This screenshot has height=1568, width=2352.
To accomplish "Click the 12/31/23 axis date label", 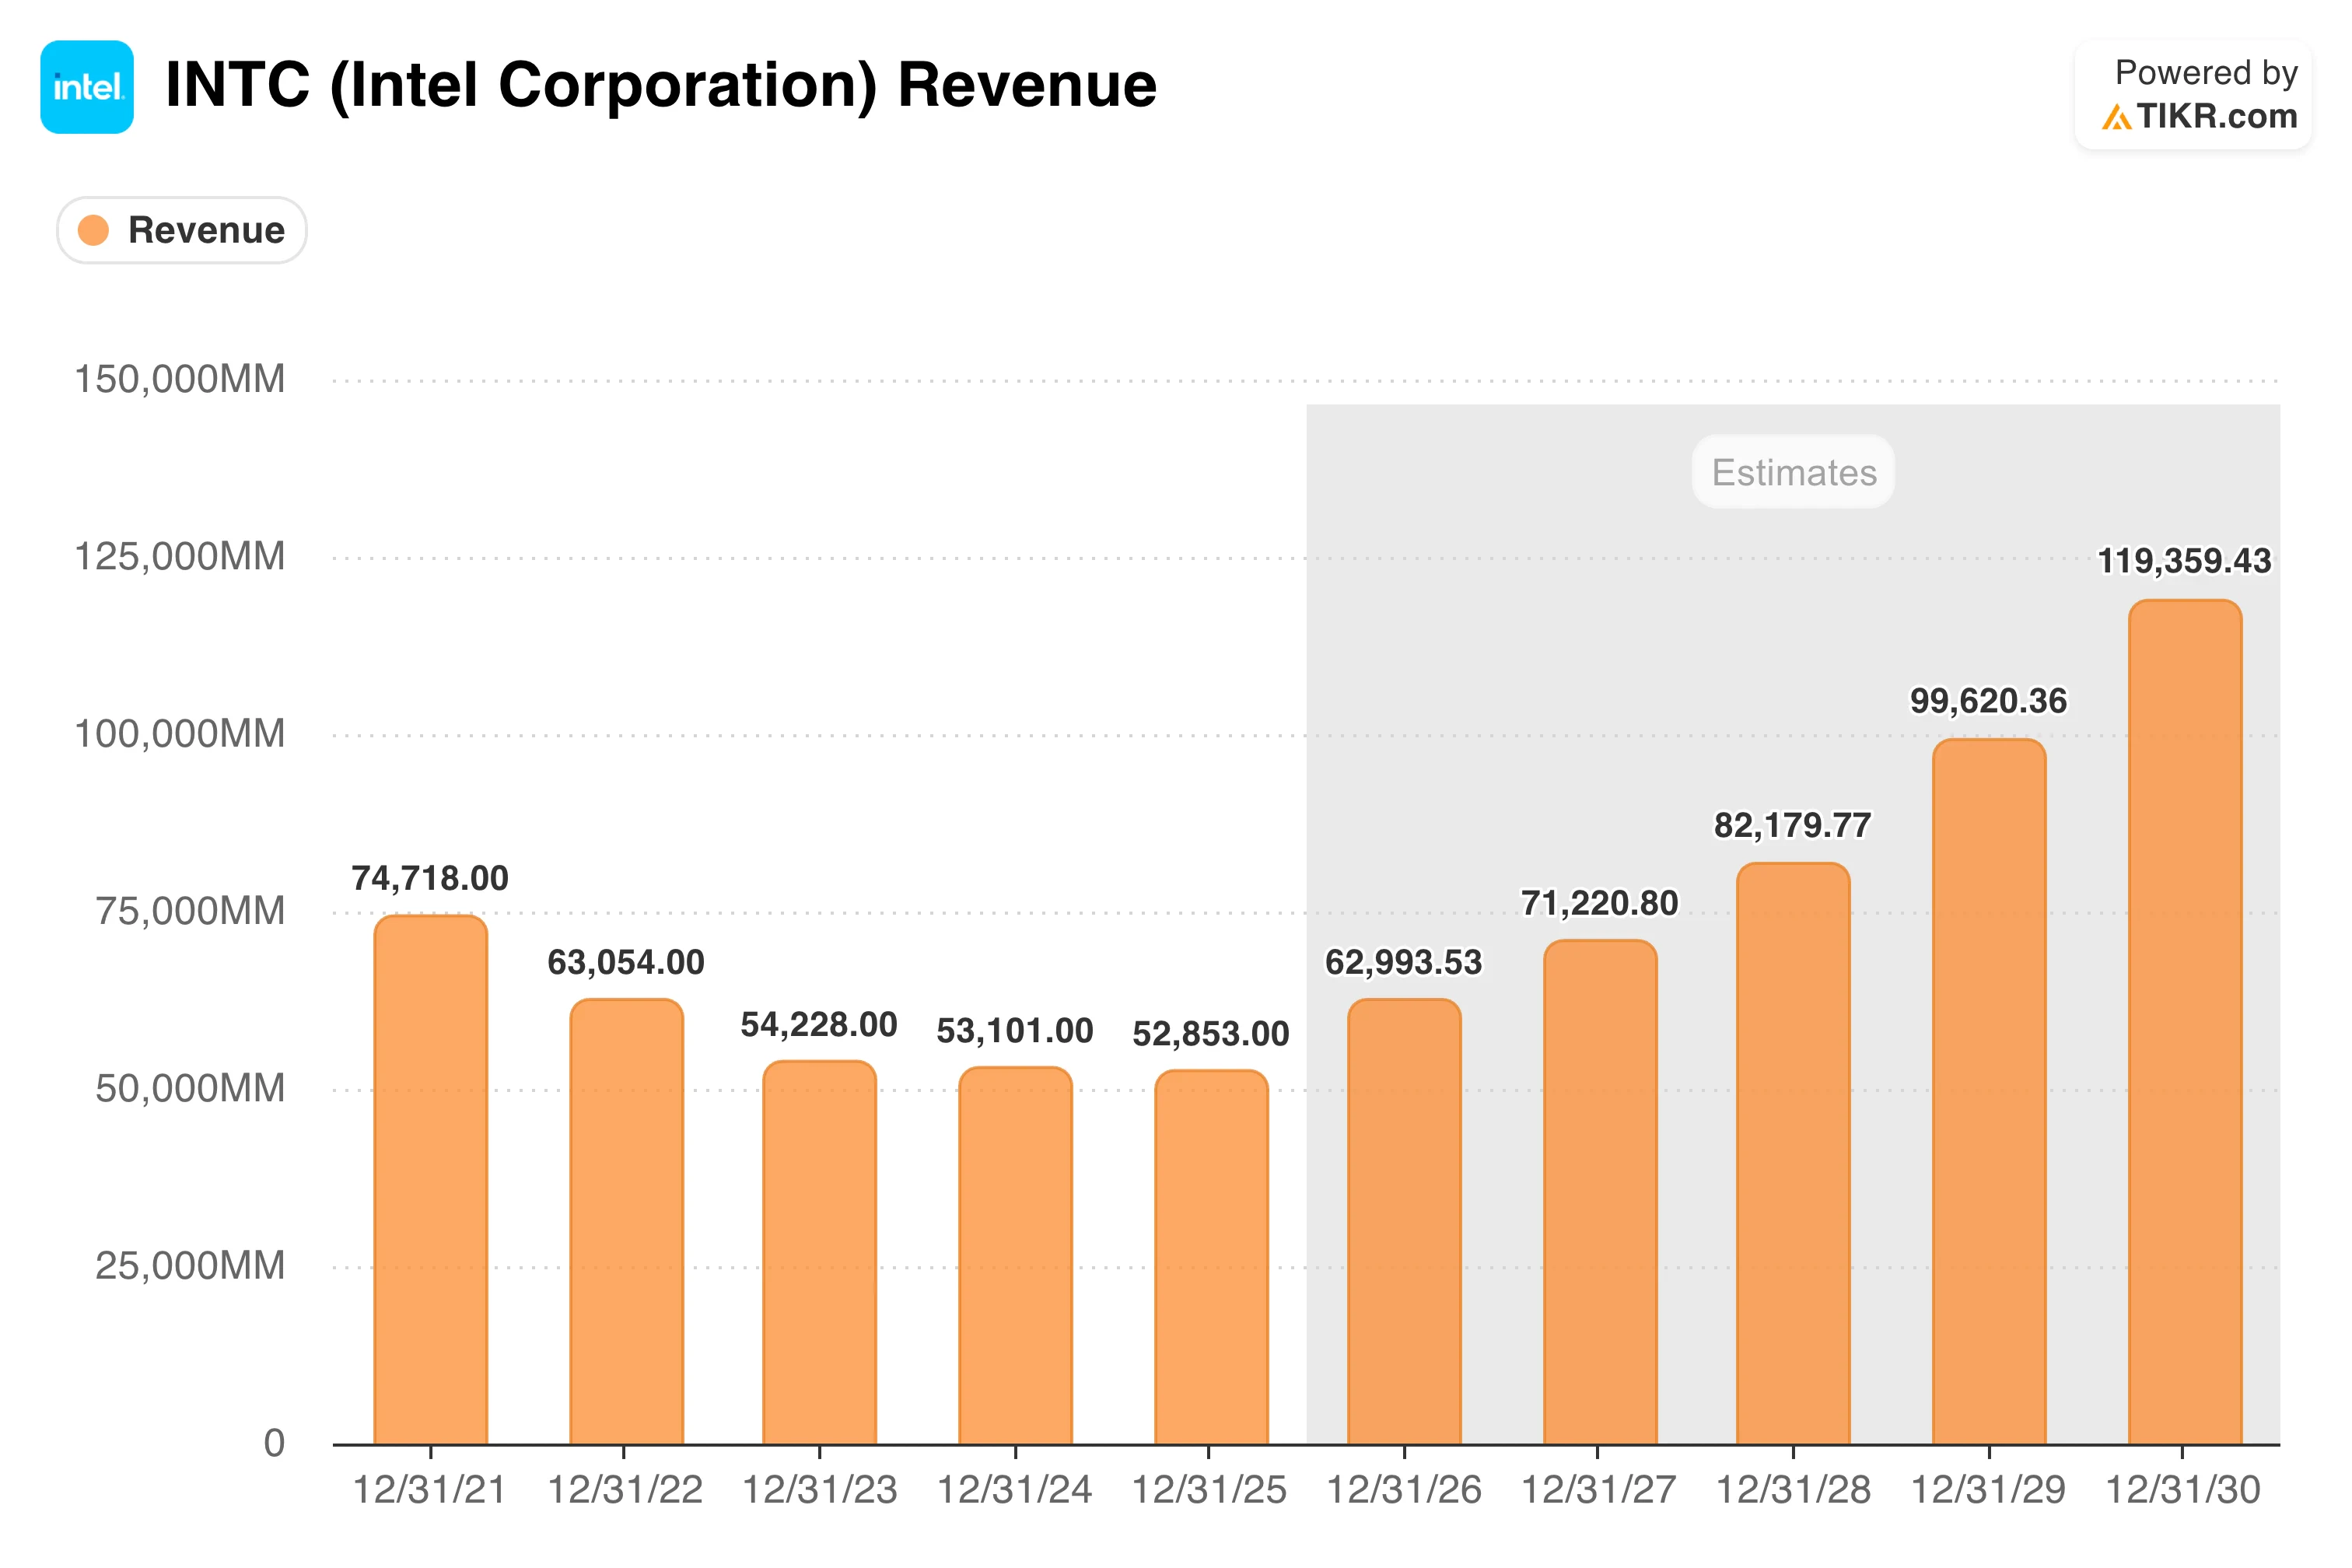I will pos(820,1490).
